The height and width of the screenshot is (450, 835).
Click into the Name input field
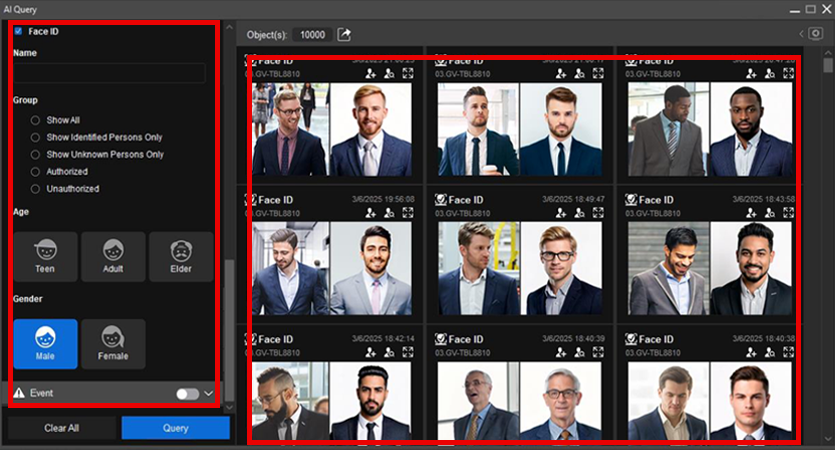pos(109,73)
